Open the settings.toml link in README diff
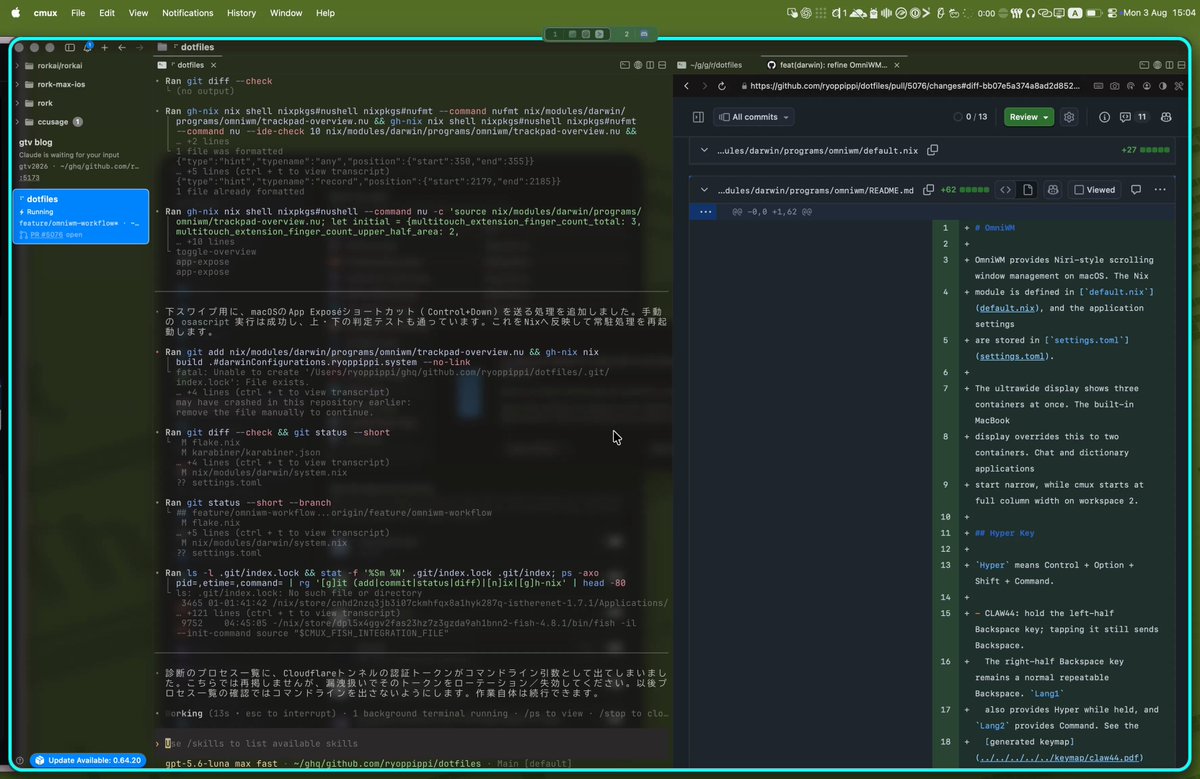Viewport: 1200px width, 779px height. pos(1010,356)
